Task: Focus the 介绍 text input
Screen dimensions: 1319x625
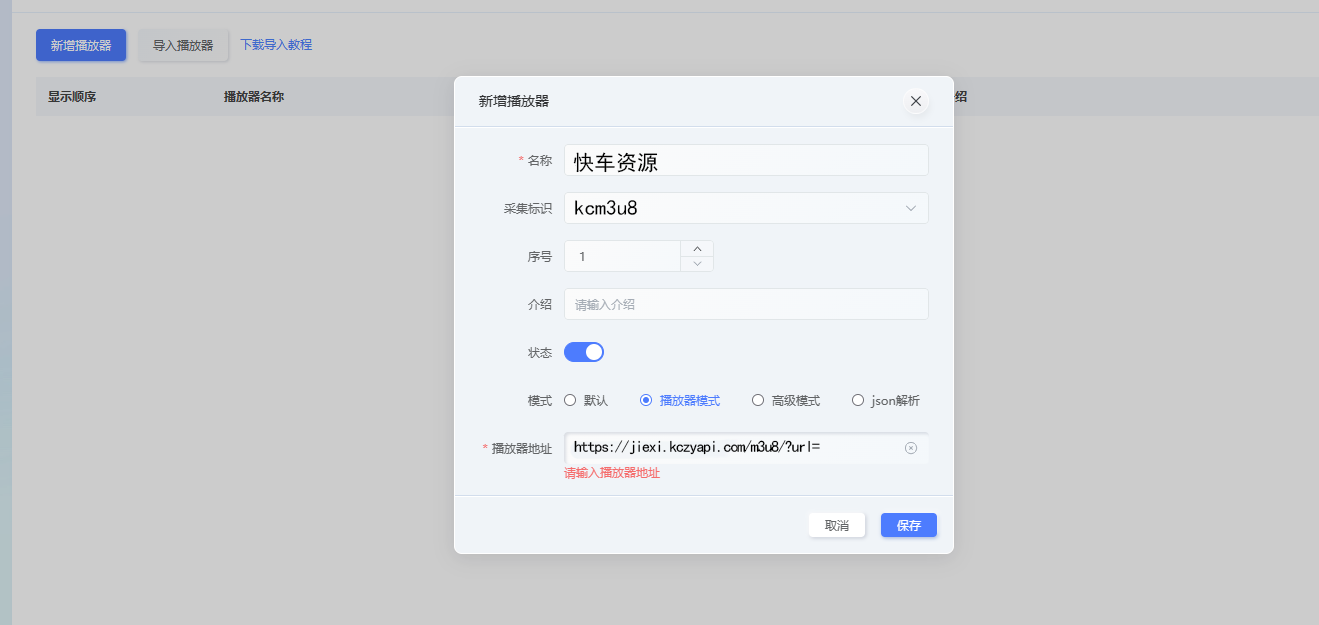Action: (745, 304)
